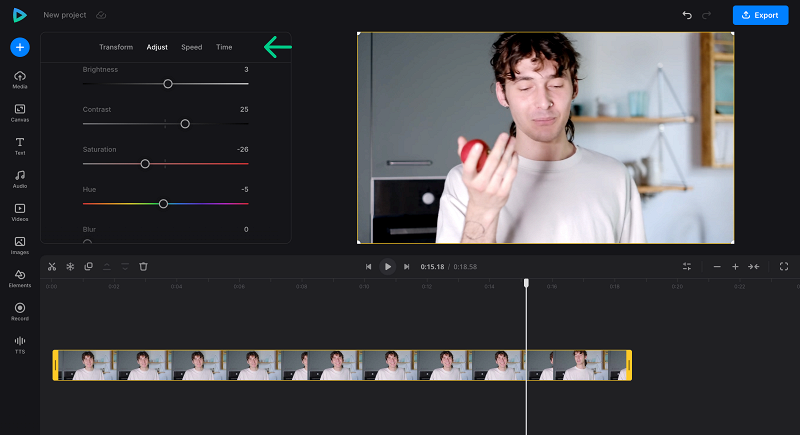Click the Brightness slider handle
The image size is (800, 435).
coord(168,84)
